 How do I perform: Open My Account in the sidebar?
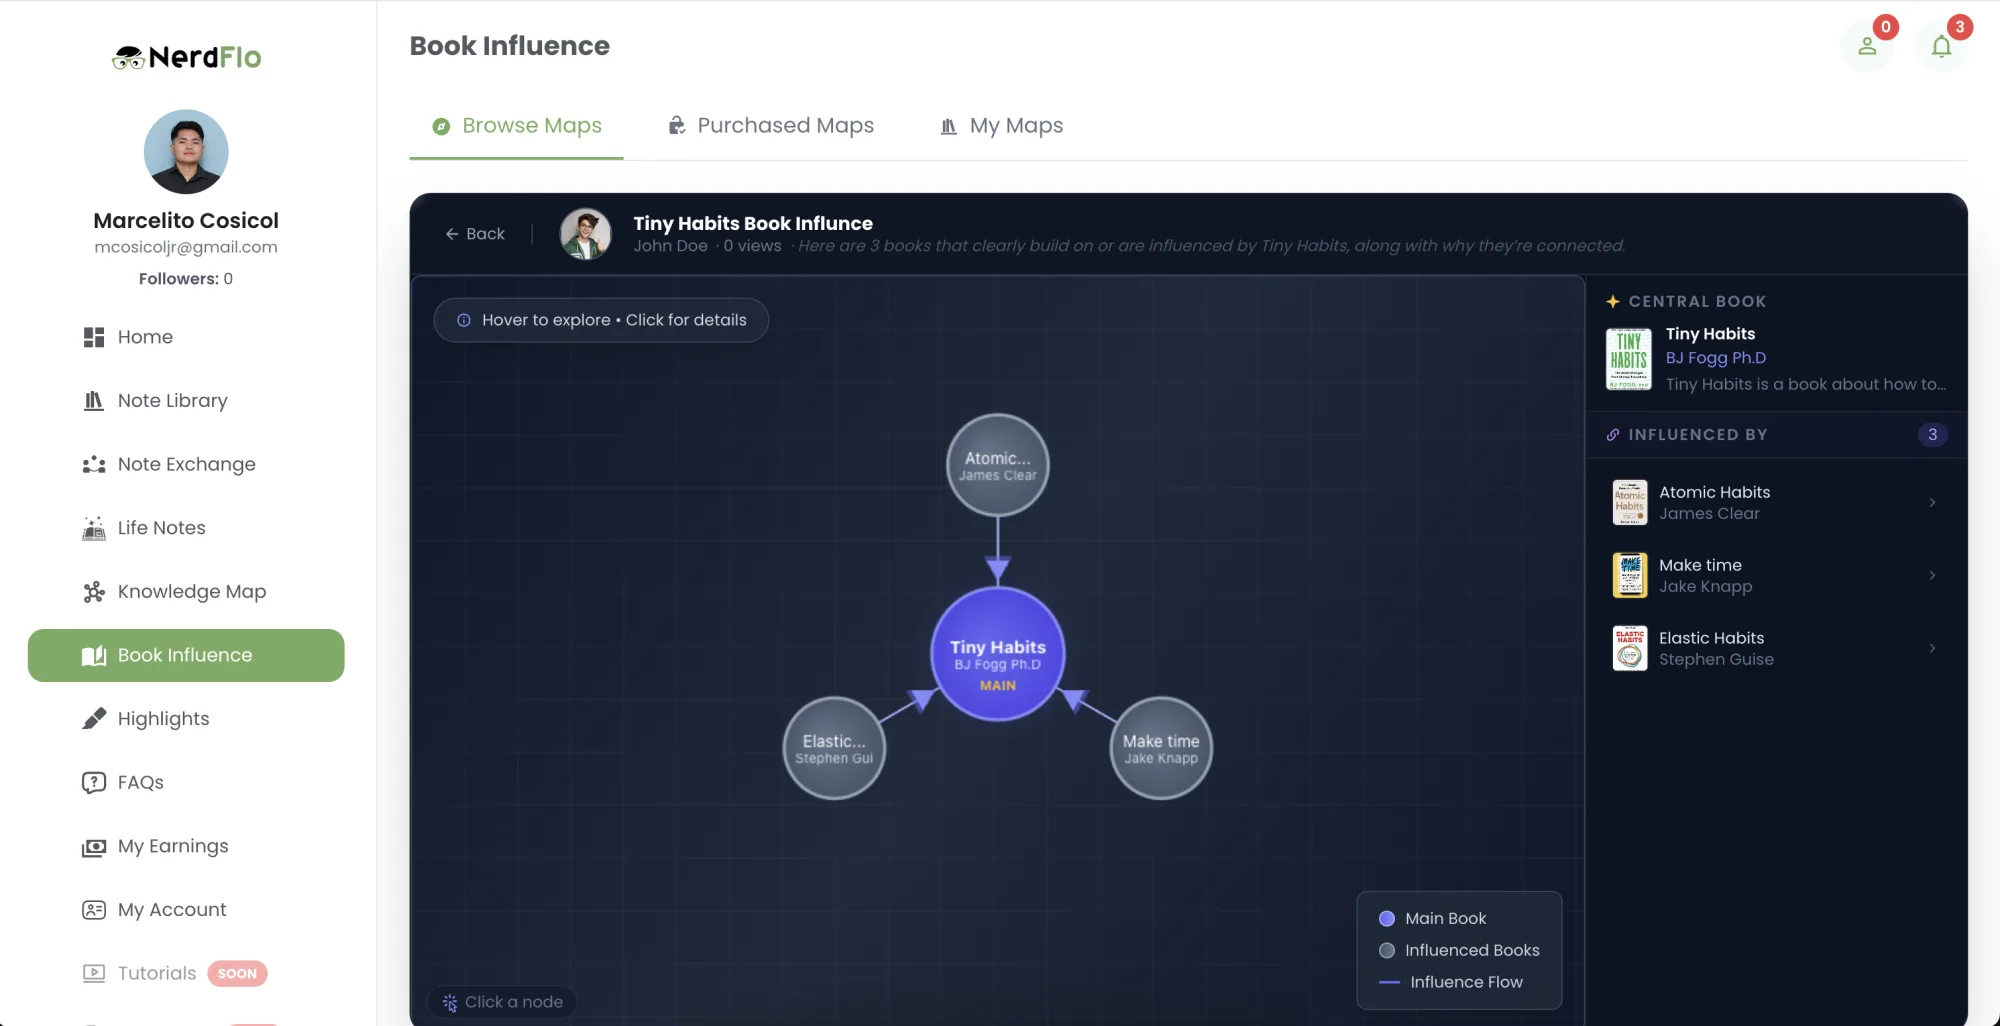point(186,910)
